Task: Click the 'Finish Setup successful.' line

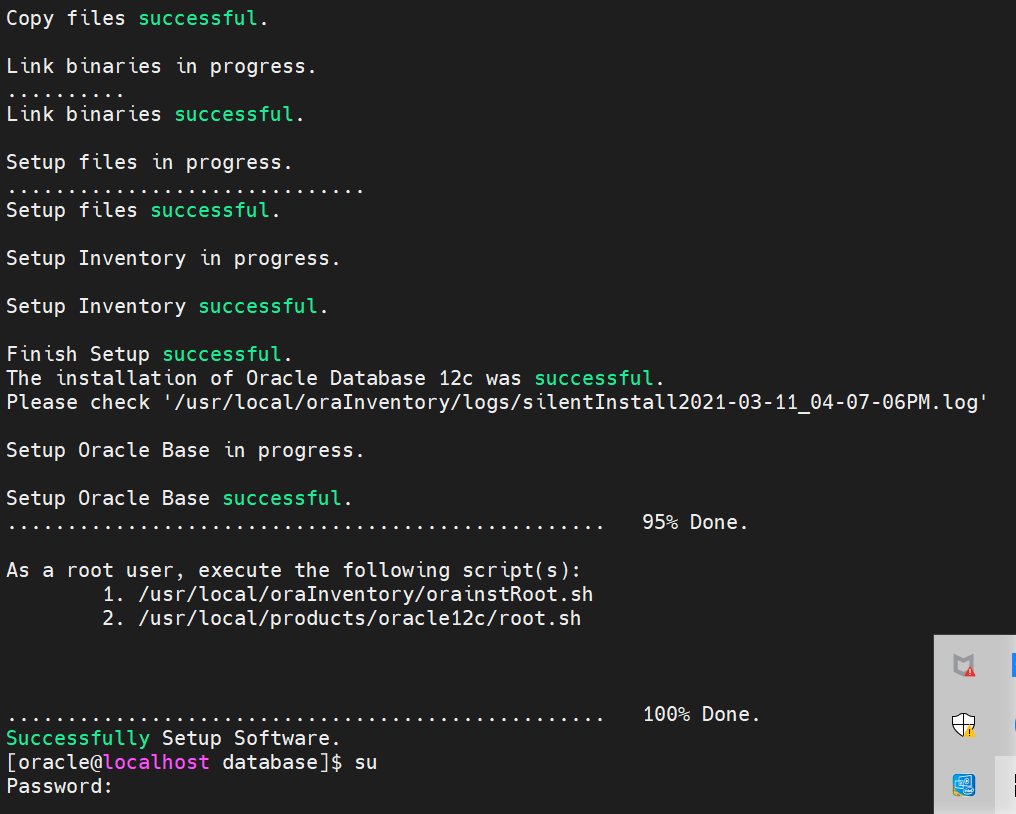Action: (149, 354)
